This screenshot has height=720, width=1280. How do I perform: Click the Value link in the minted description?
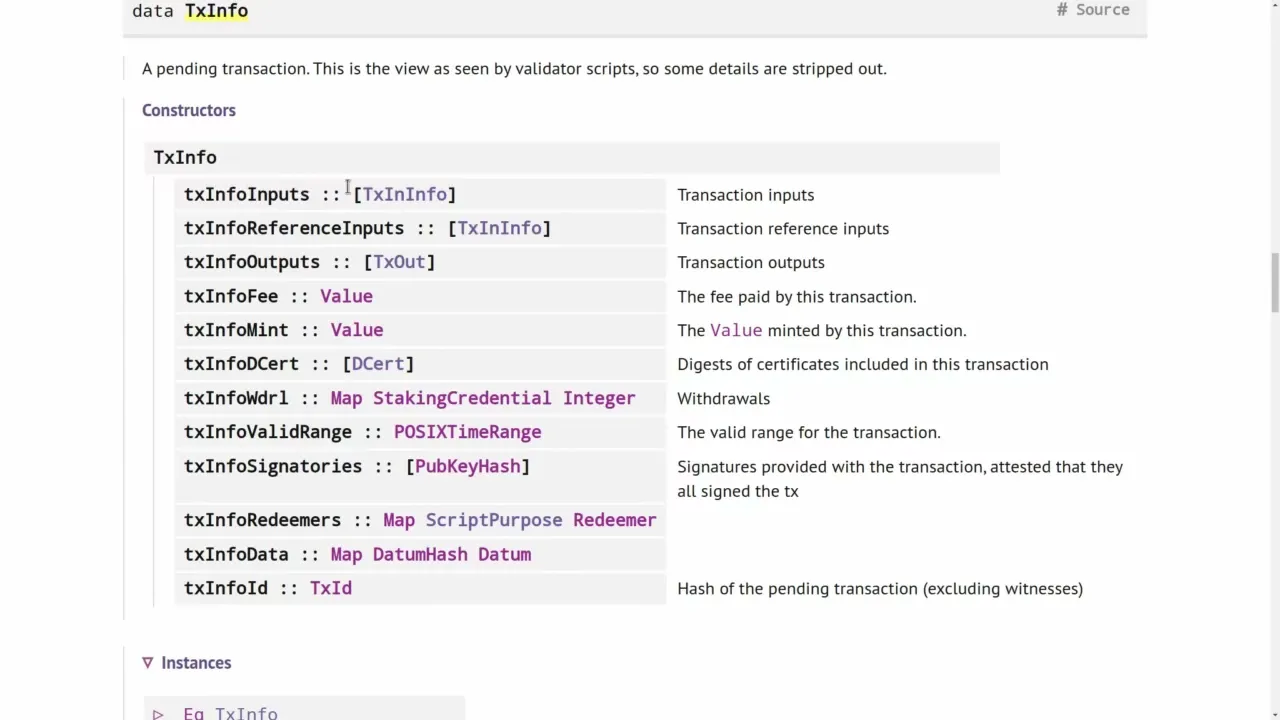click(735, 330)
